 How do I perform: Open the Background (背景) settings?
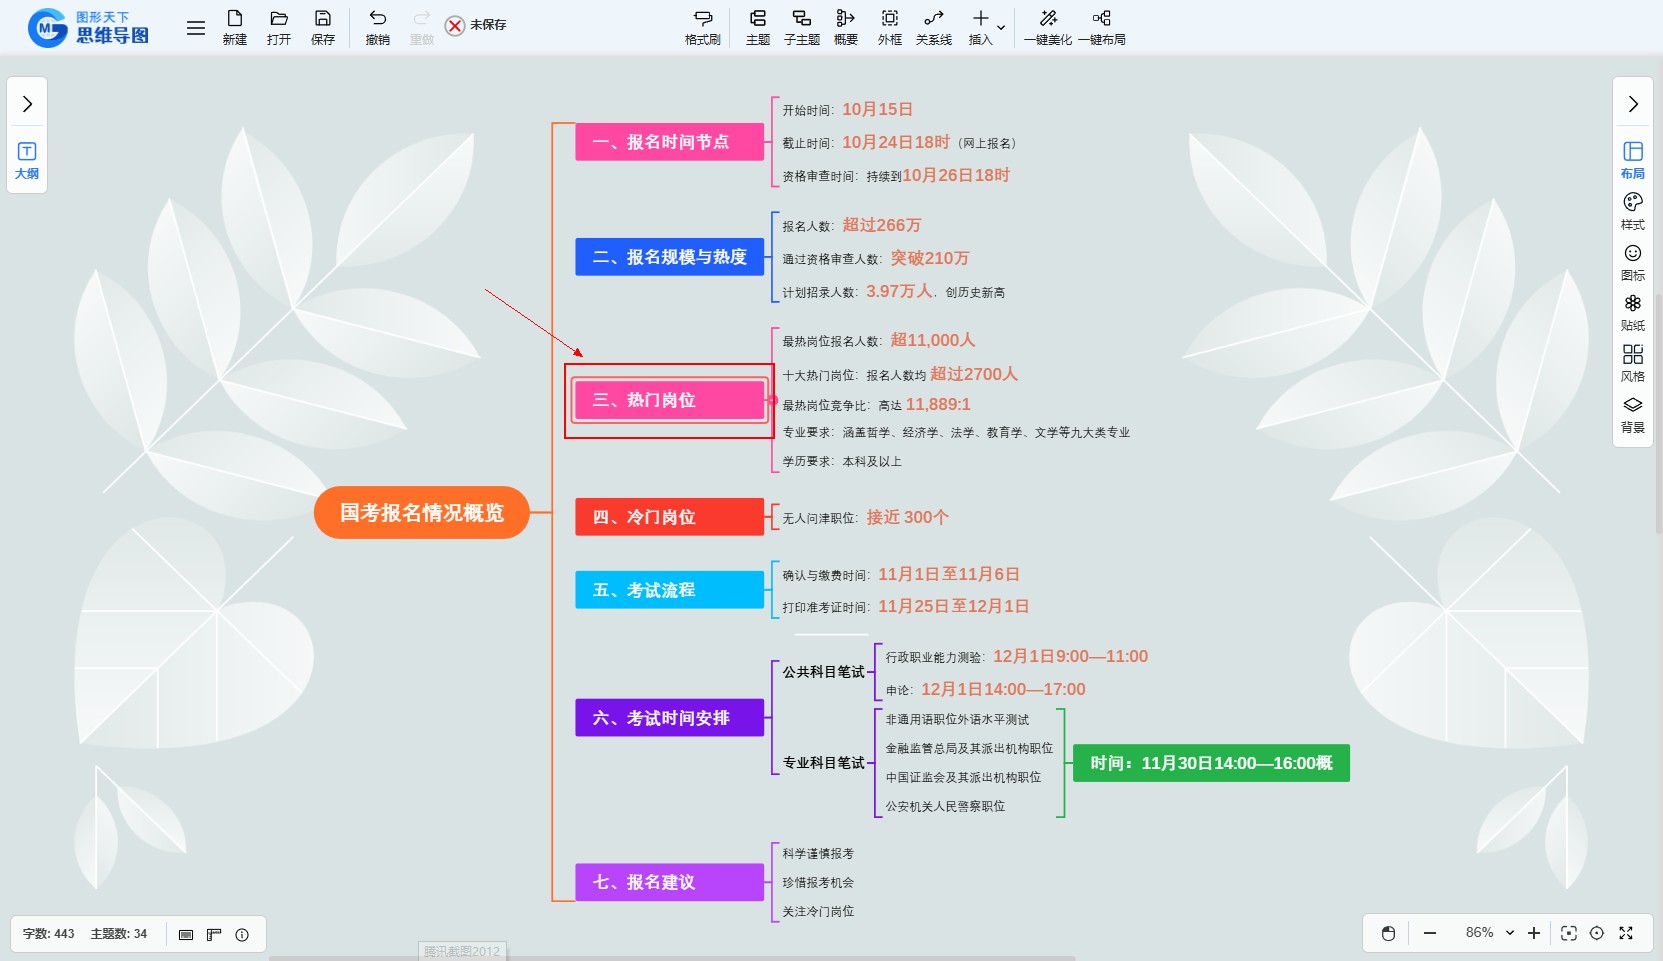[1632, 414]
